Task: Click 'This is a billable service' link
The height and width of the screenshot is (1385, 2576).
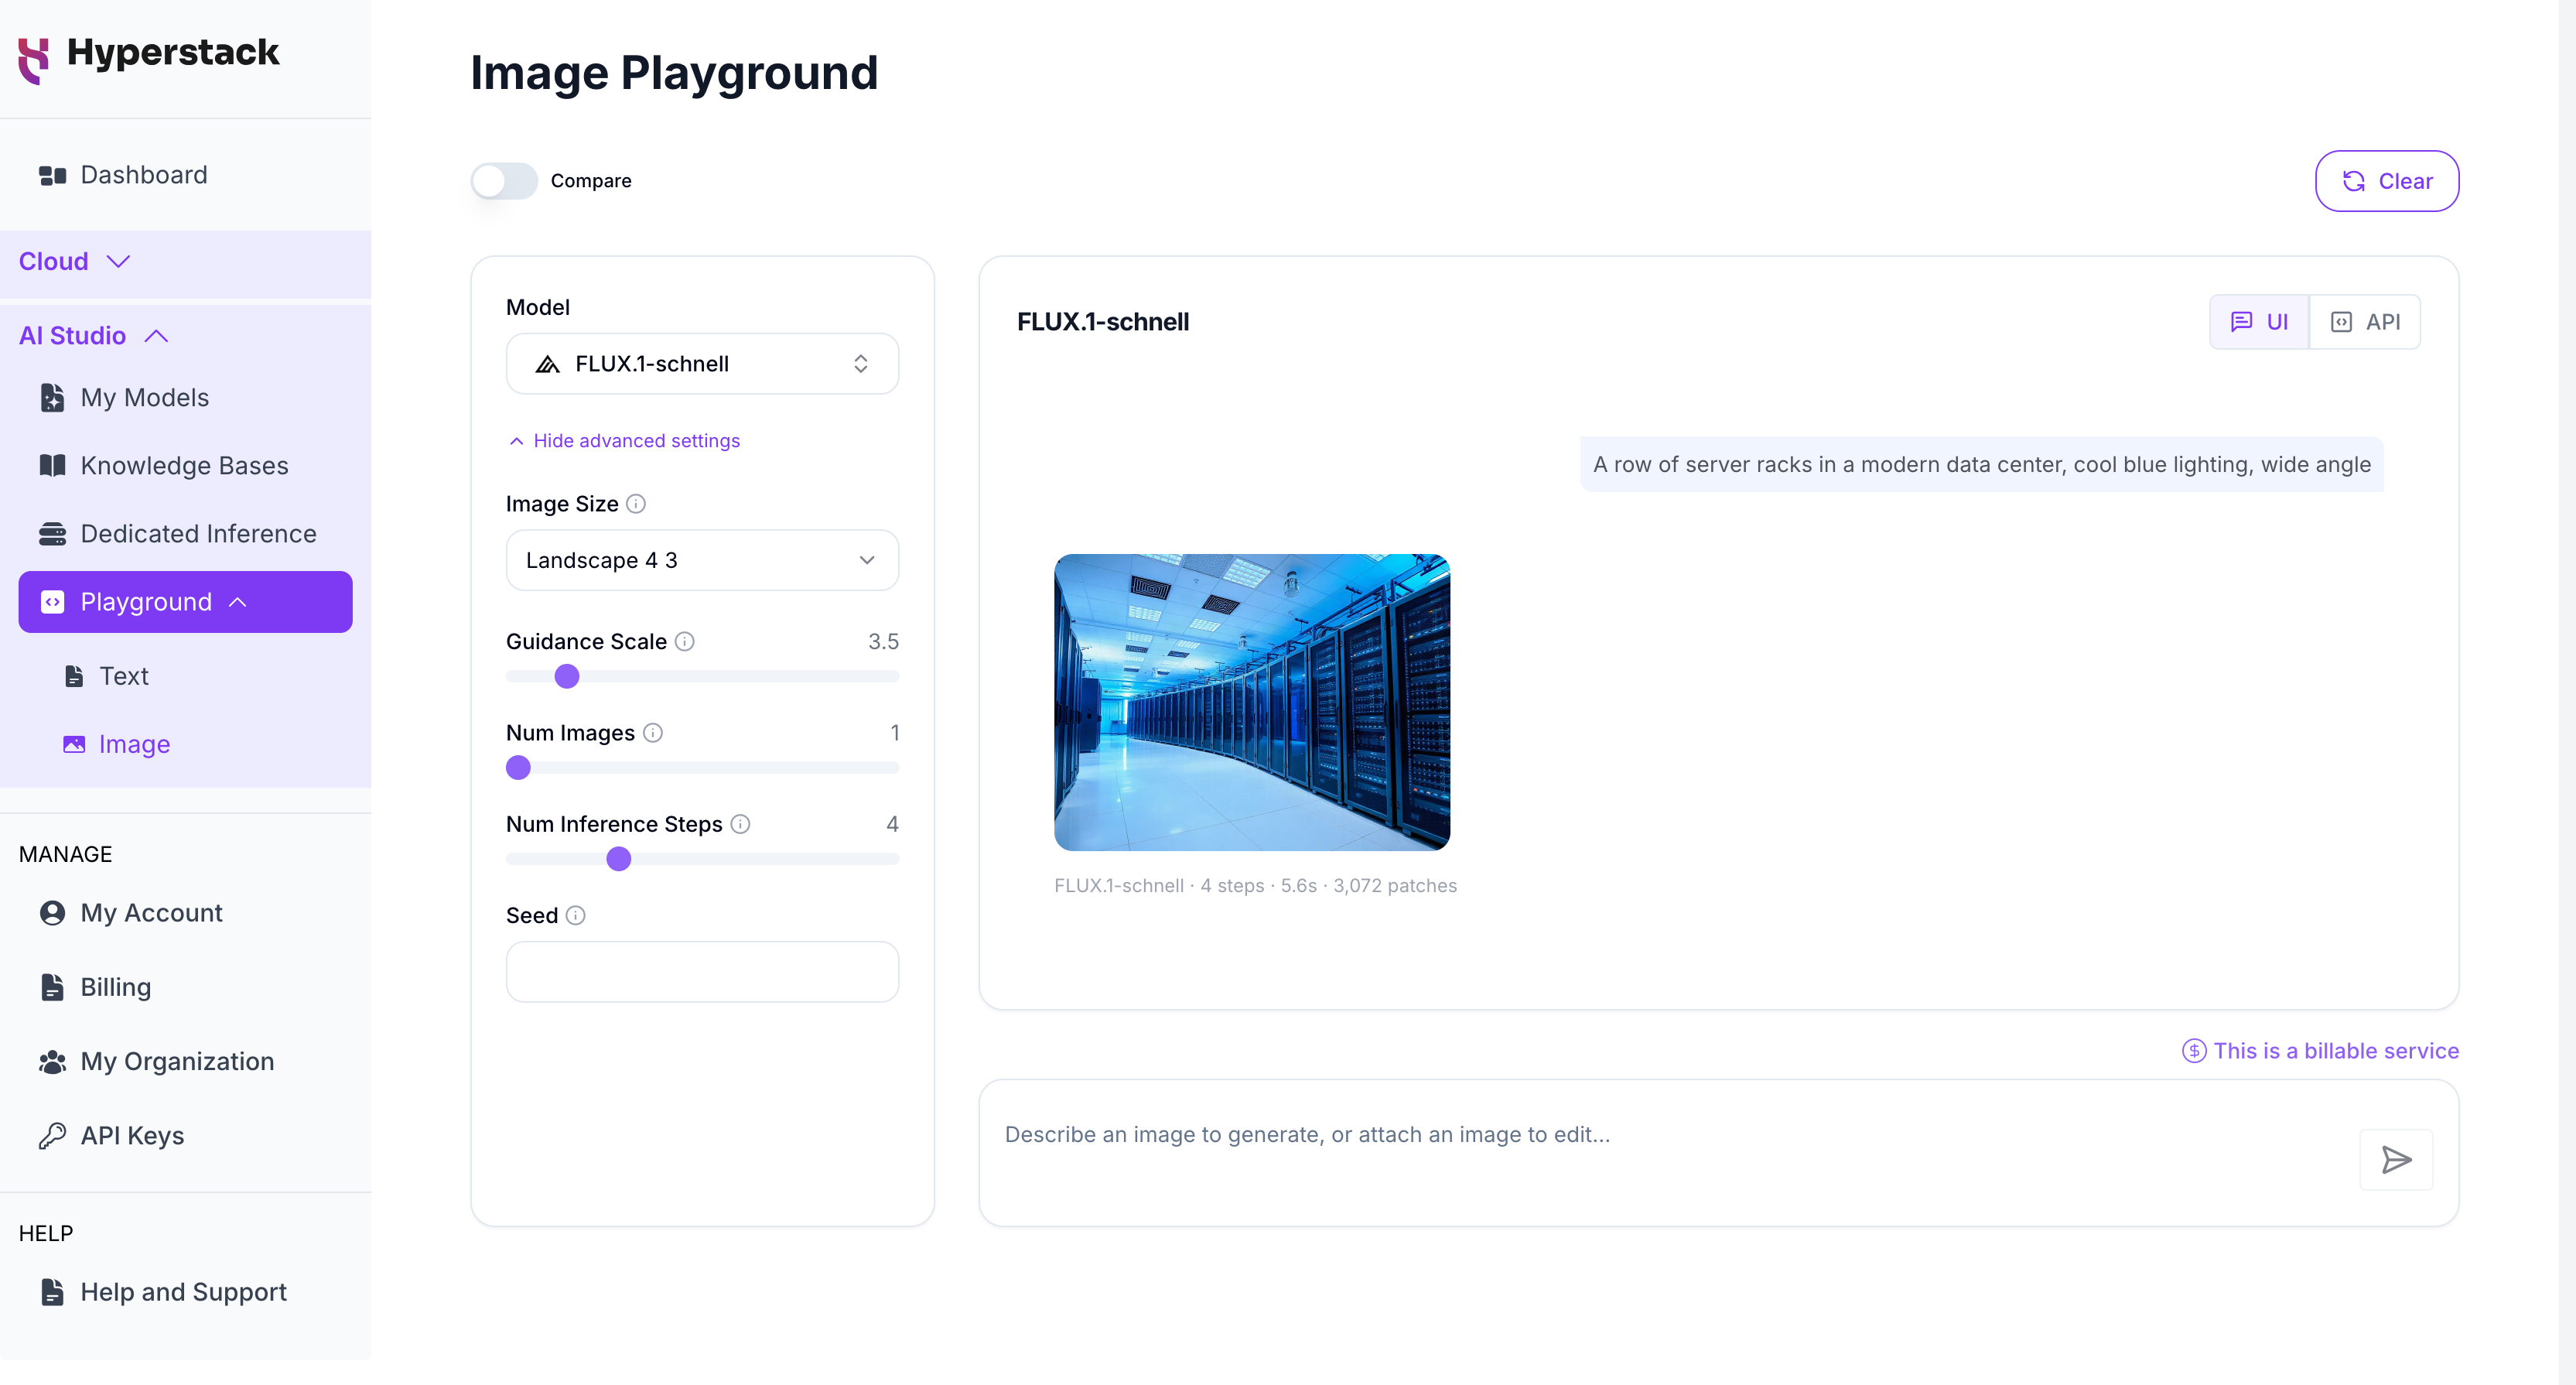Action: [2336, 1051]
